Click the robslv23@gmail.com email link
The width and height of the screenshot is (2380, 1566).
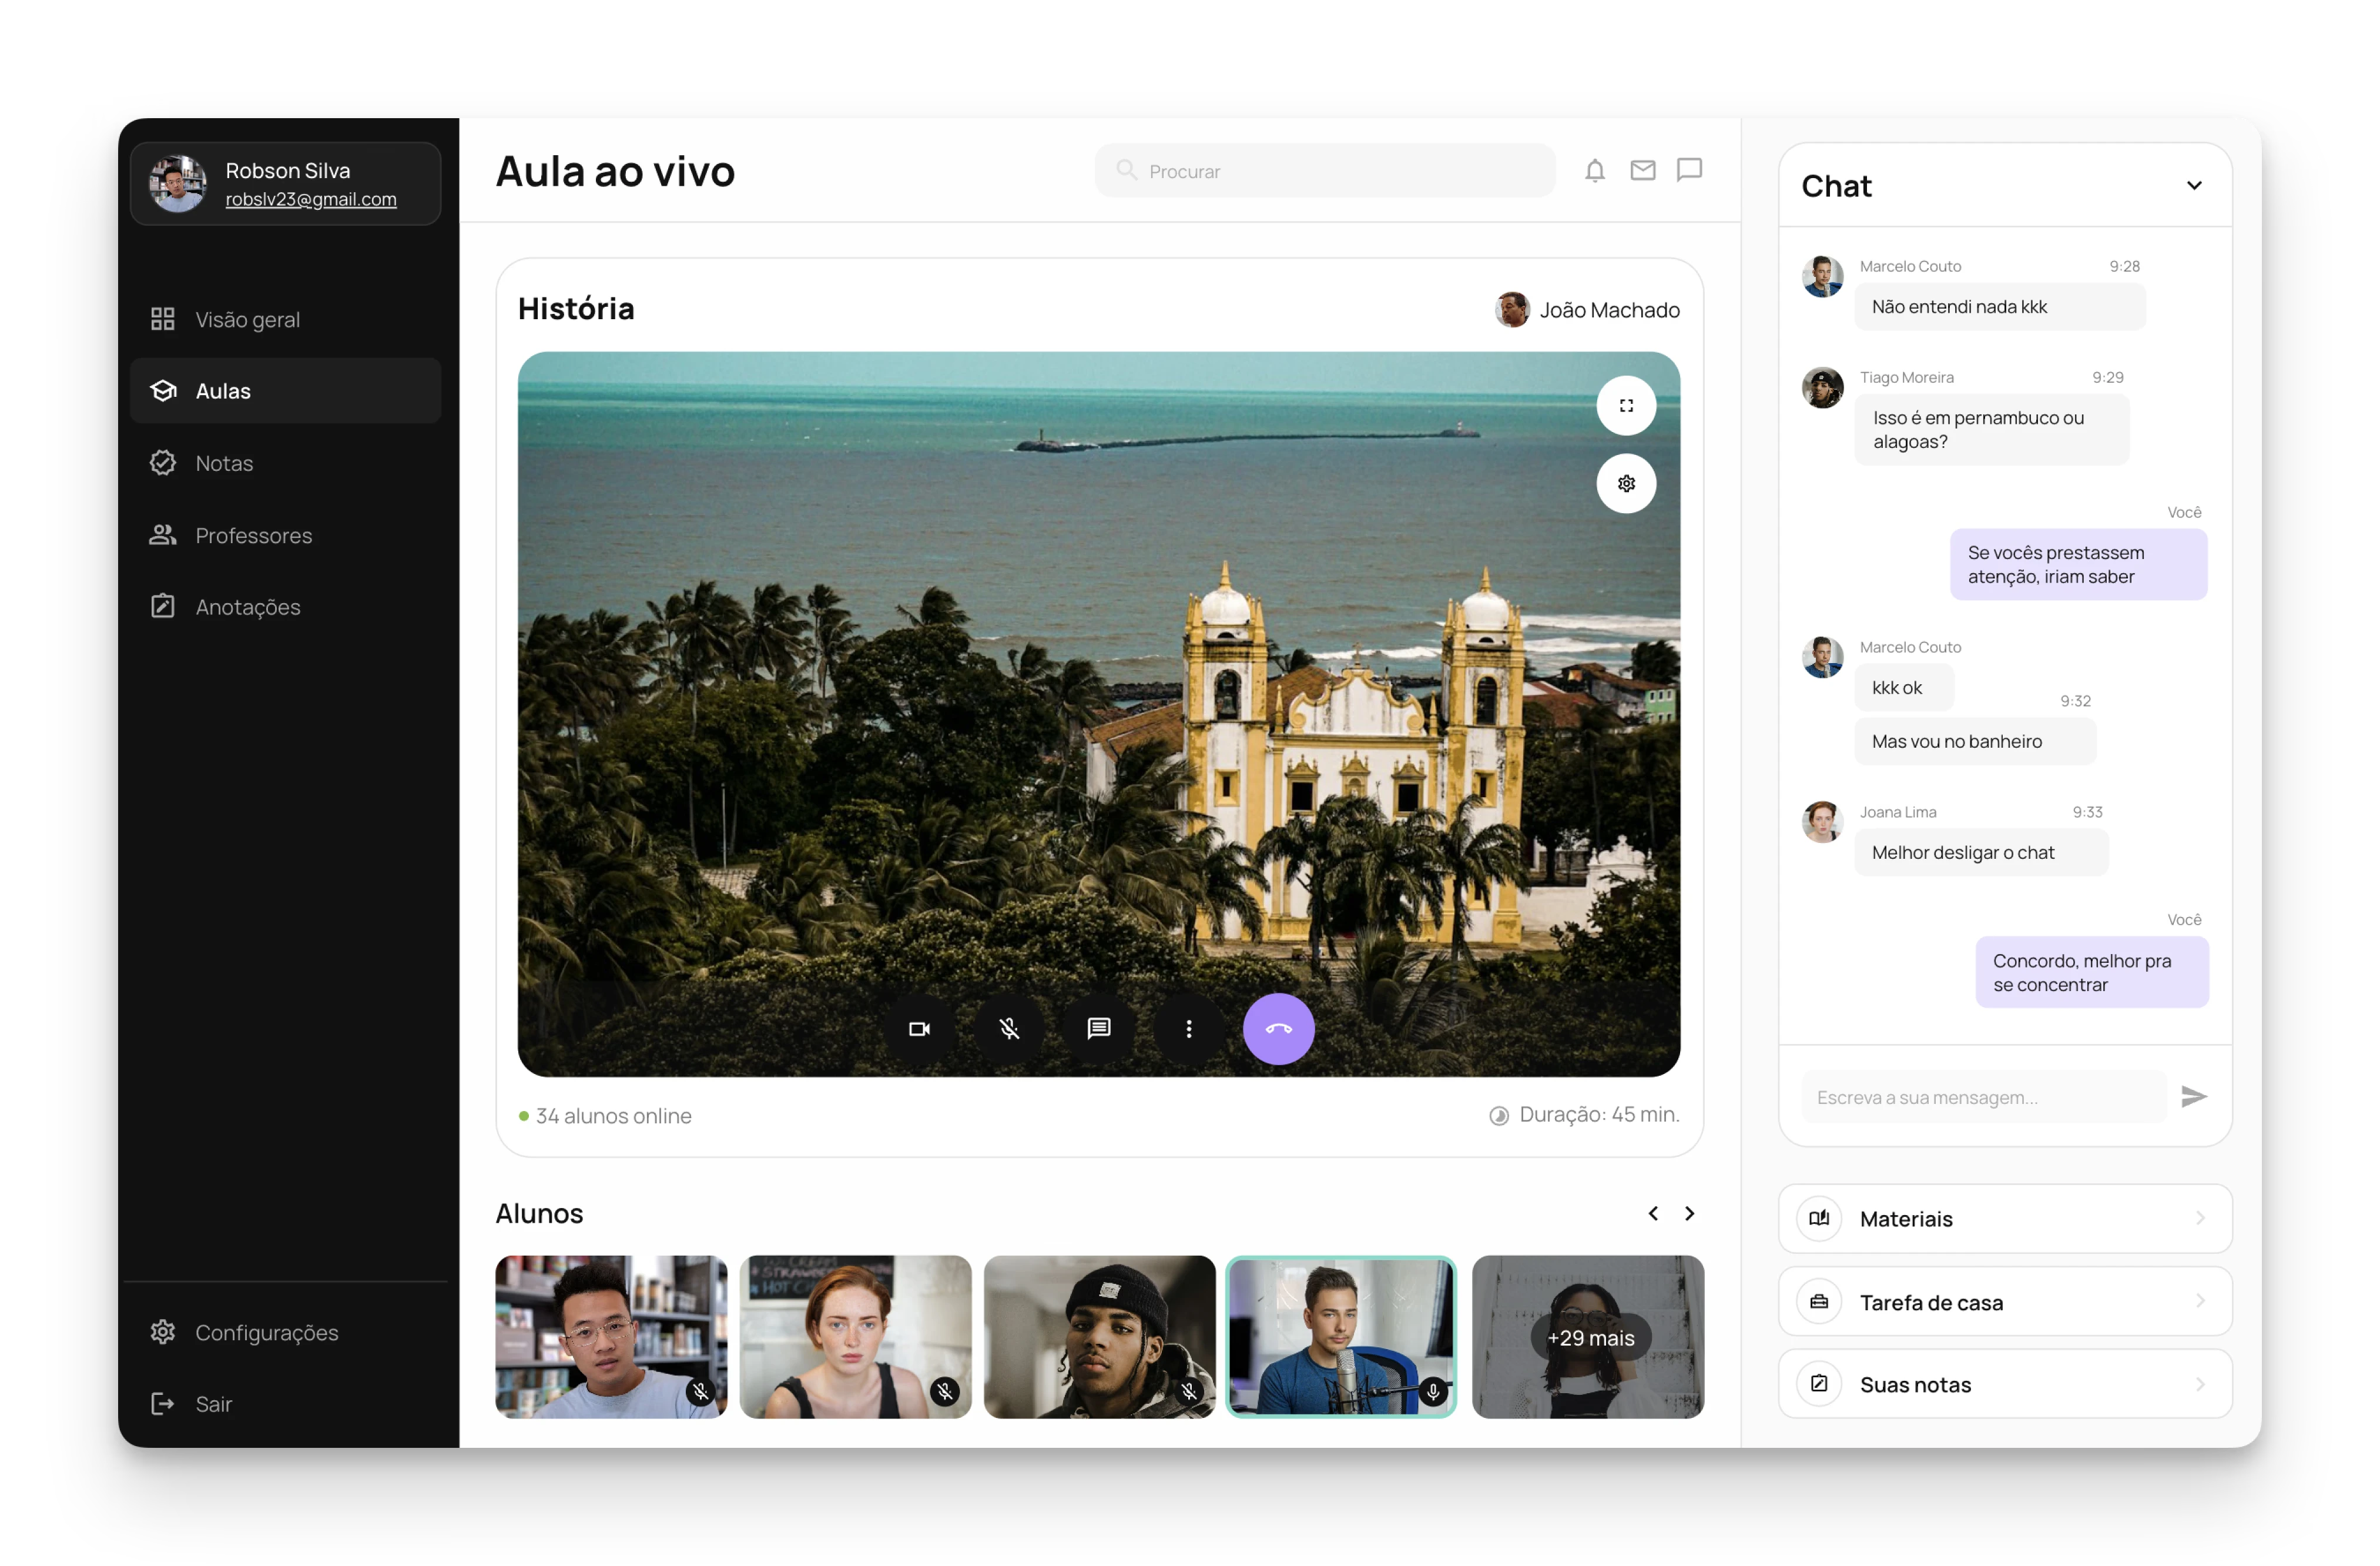click(311, 199)
